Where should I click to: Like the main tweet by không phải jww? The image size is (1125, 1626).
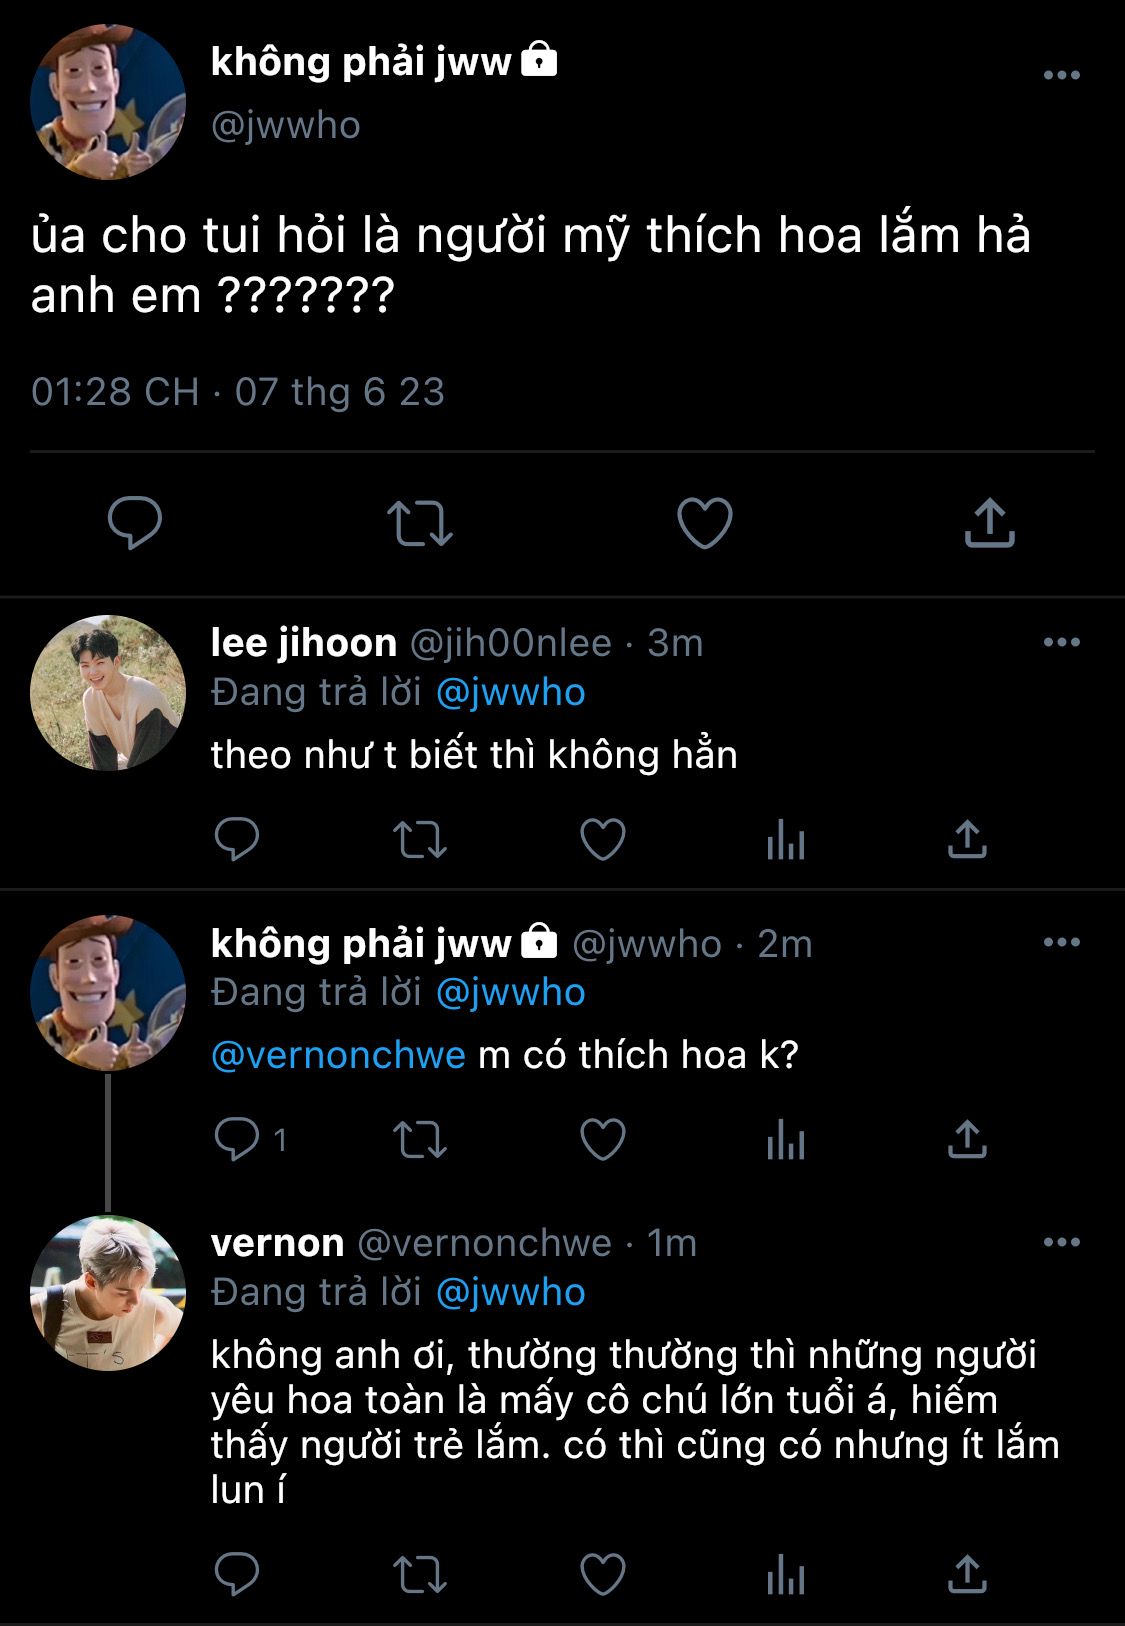click(x=705, y=523)
